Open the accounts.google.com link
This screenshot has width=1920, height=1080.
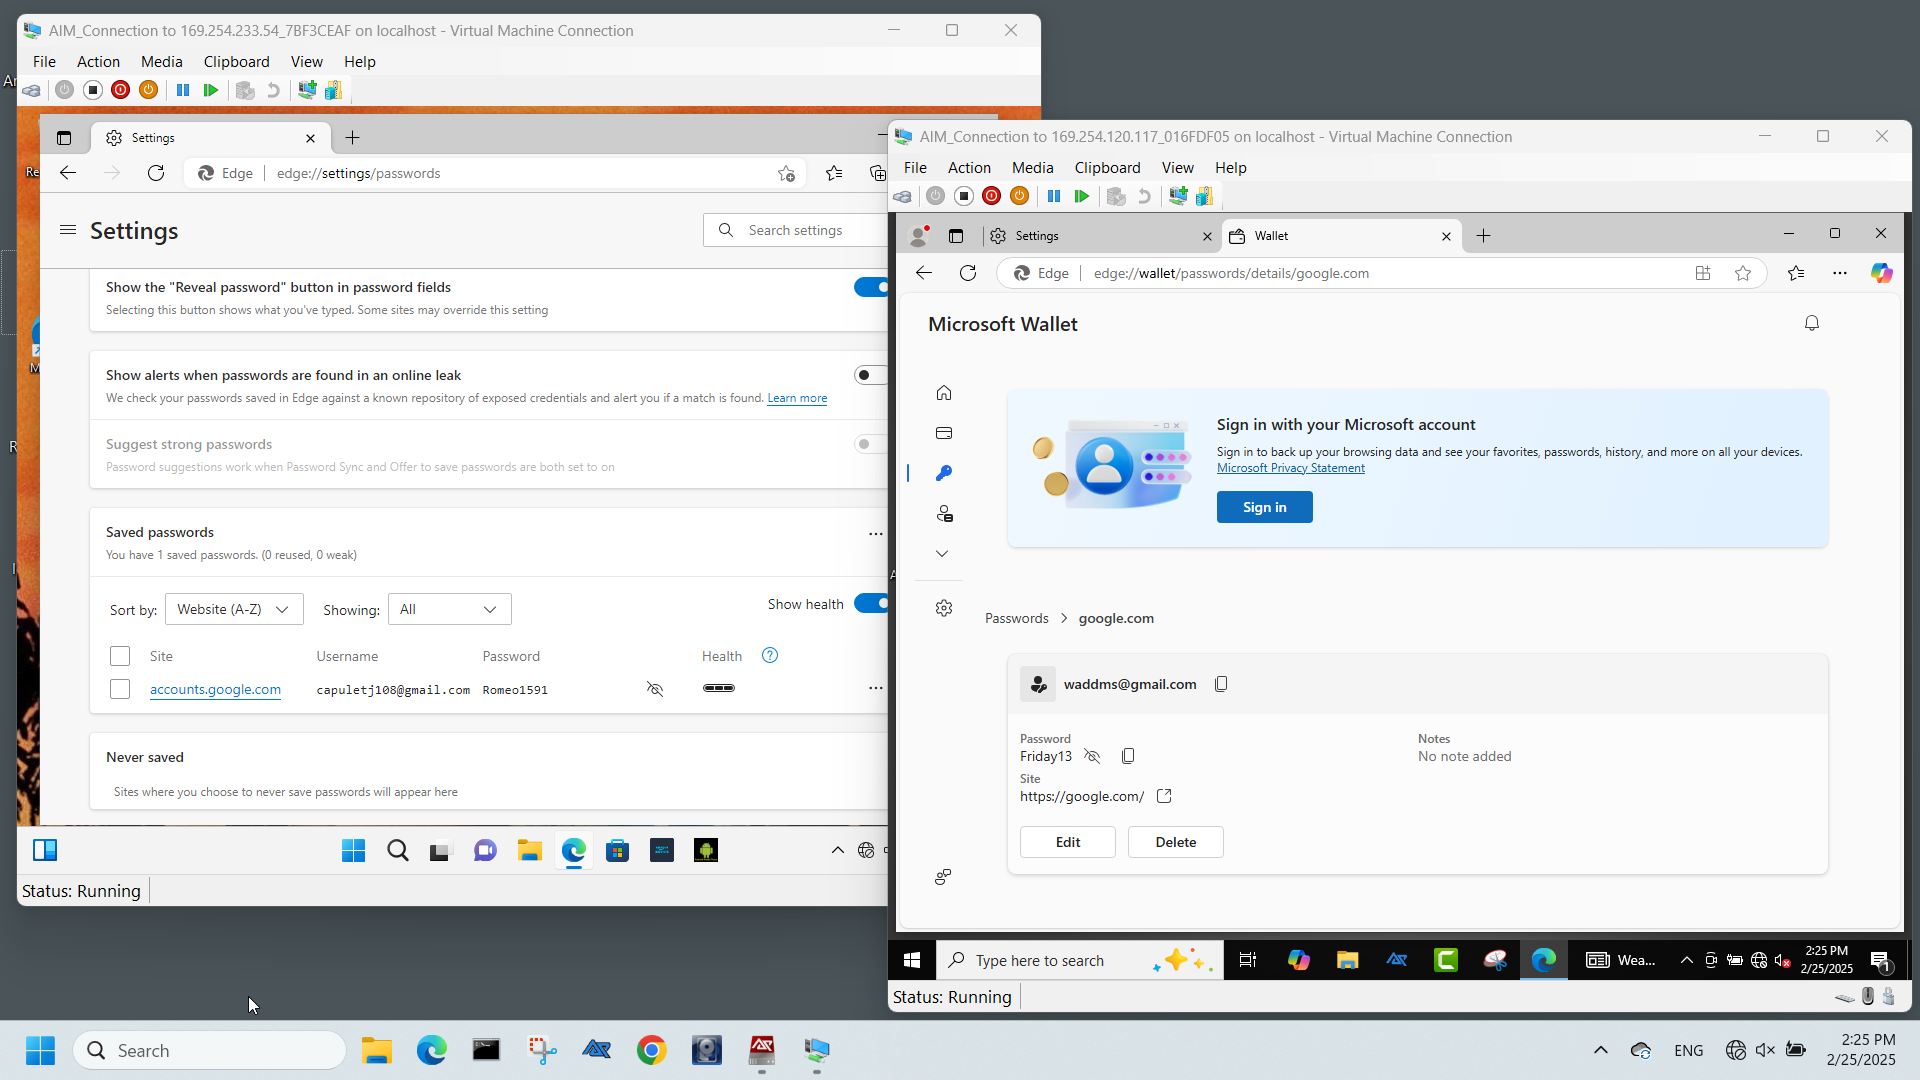(x=215, y=689)
